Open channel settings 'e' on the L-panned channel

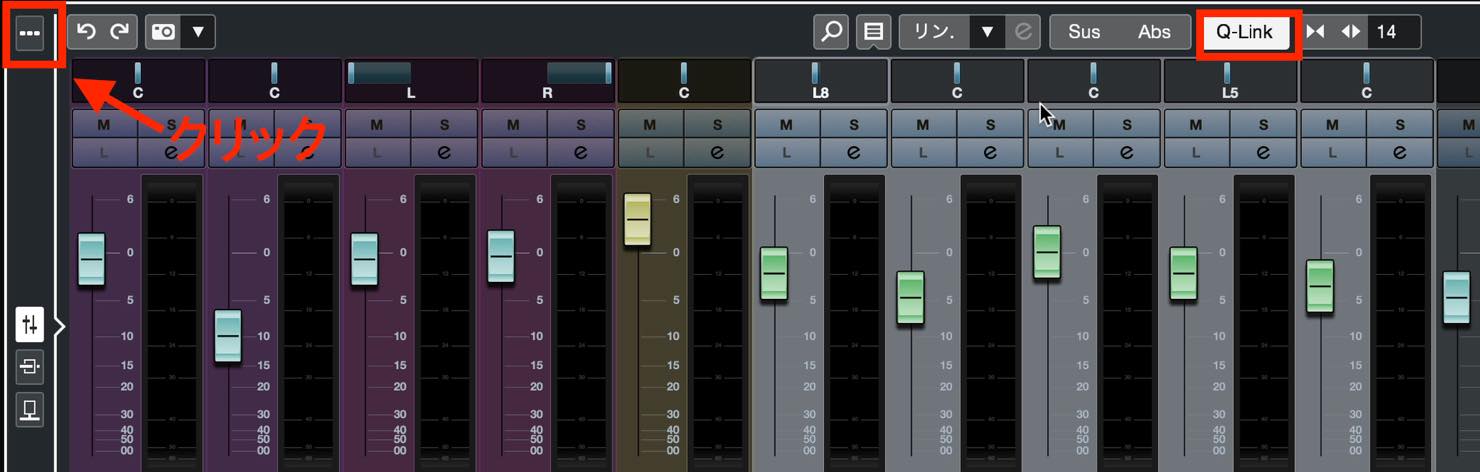pyautogui.click(x=444, y=153)
